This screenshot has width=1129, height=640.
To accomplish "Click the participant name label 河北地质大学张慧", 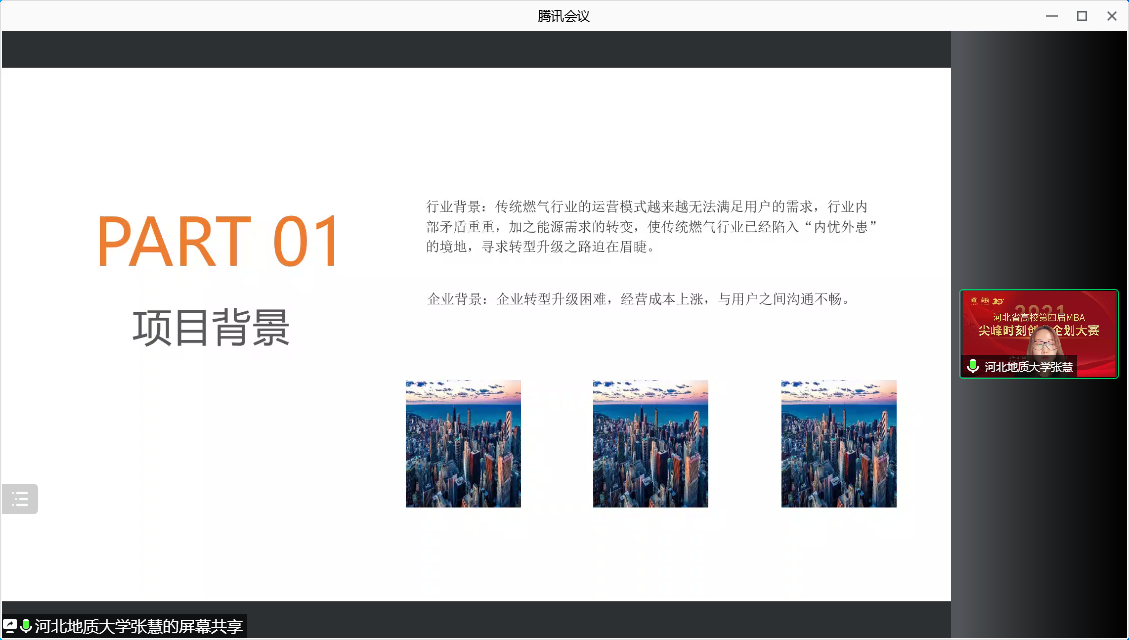I will (x=1028, y=367).
